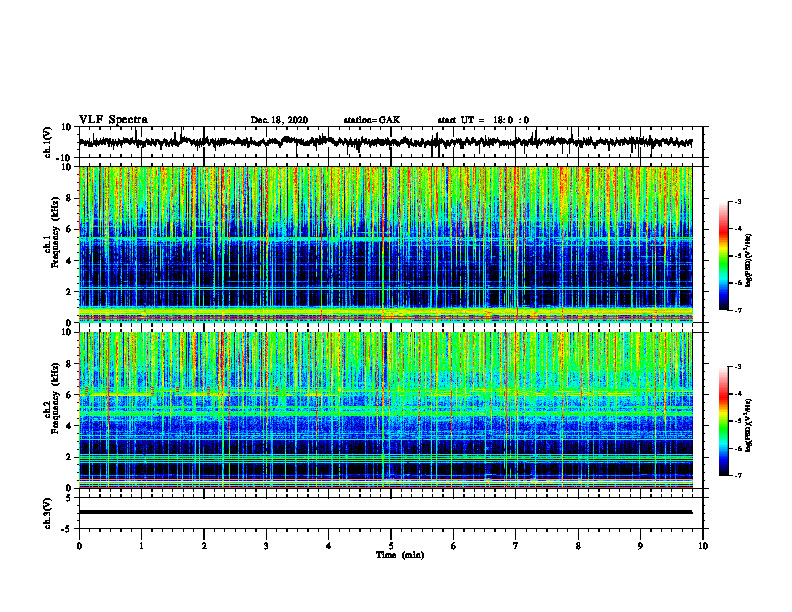Click time-axis tick label "2"

[x=204, y=546]
